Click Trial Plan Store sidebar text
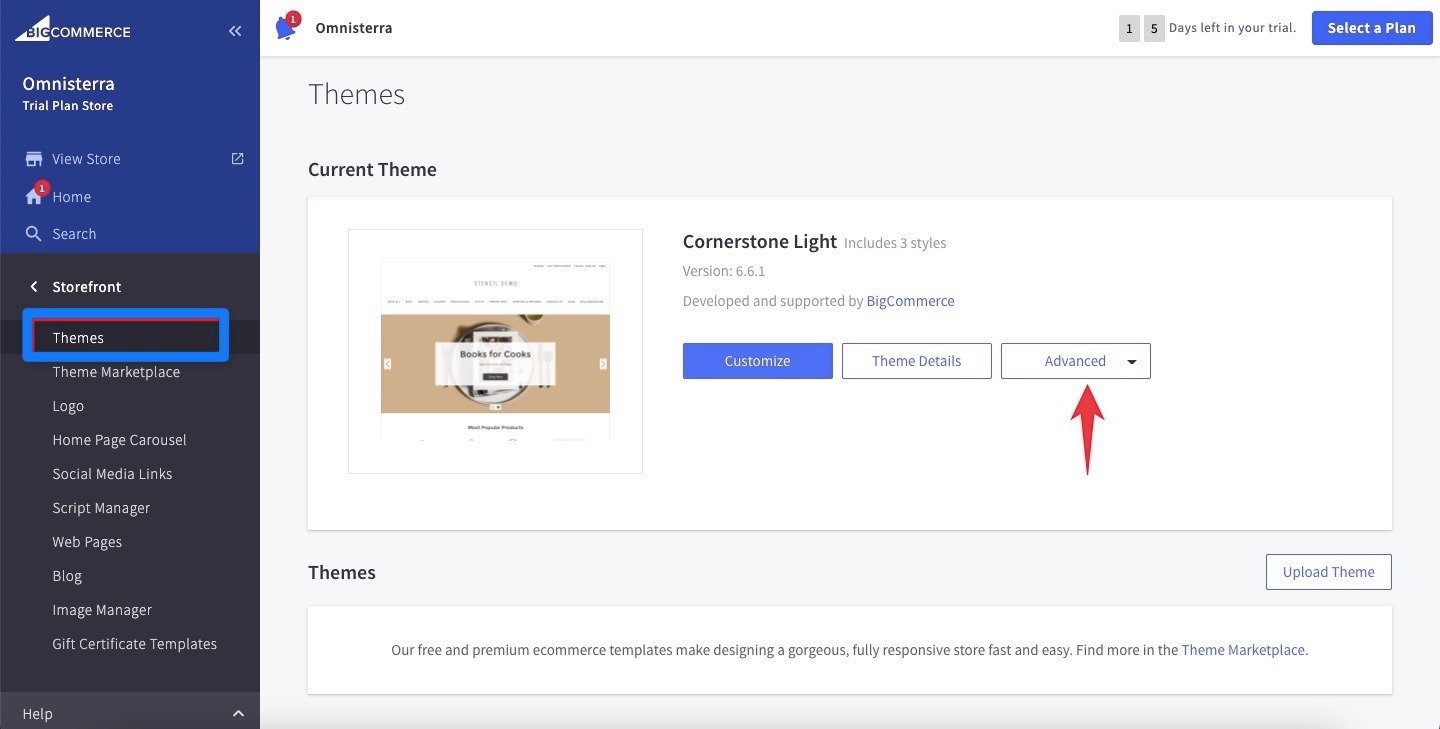1440x729 pixels. click(x=68, y=106)
